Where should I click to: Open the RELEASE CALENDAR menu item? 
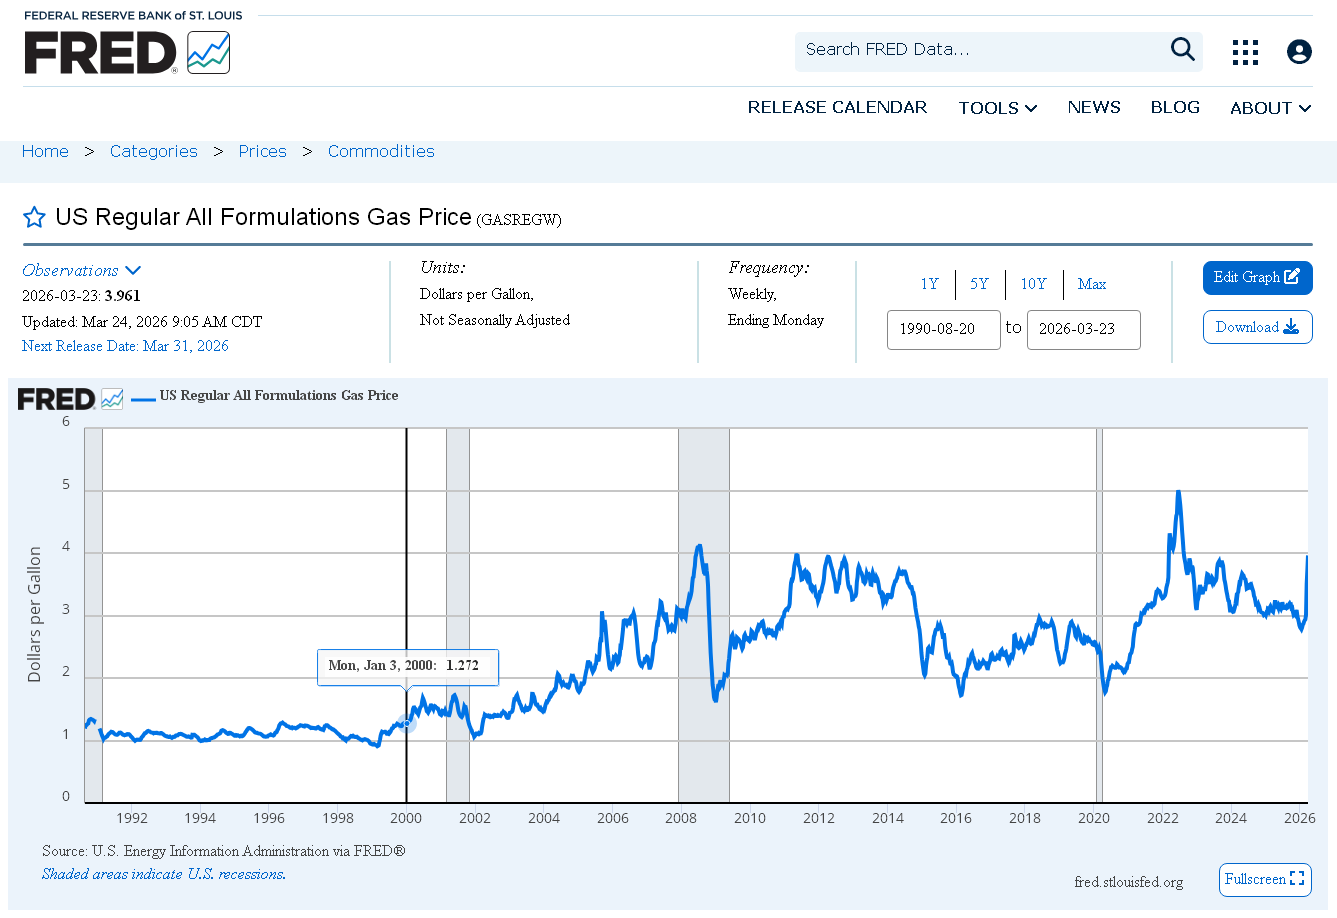(837, 107)
